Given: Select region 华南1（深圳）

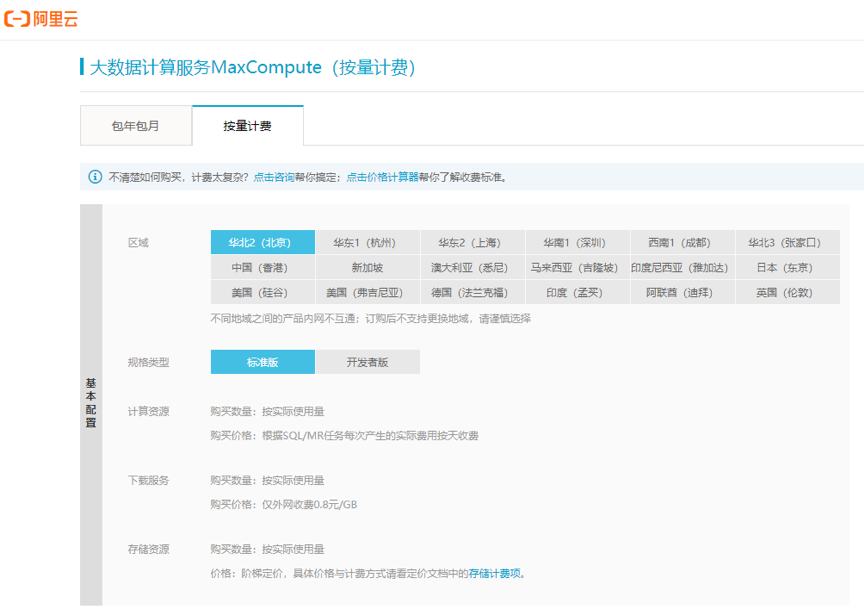Looking at the screenshot, I should (578, 242).
